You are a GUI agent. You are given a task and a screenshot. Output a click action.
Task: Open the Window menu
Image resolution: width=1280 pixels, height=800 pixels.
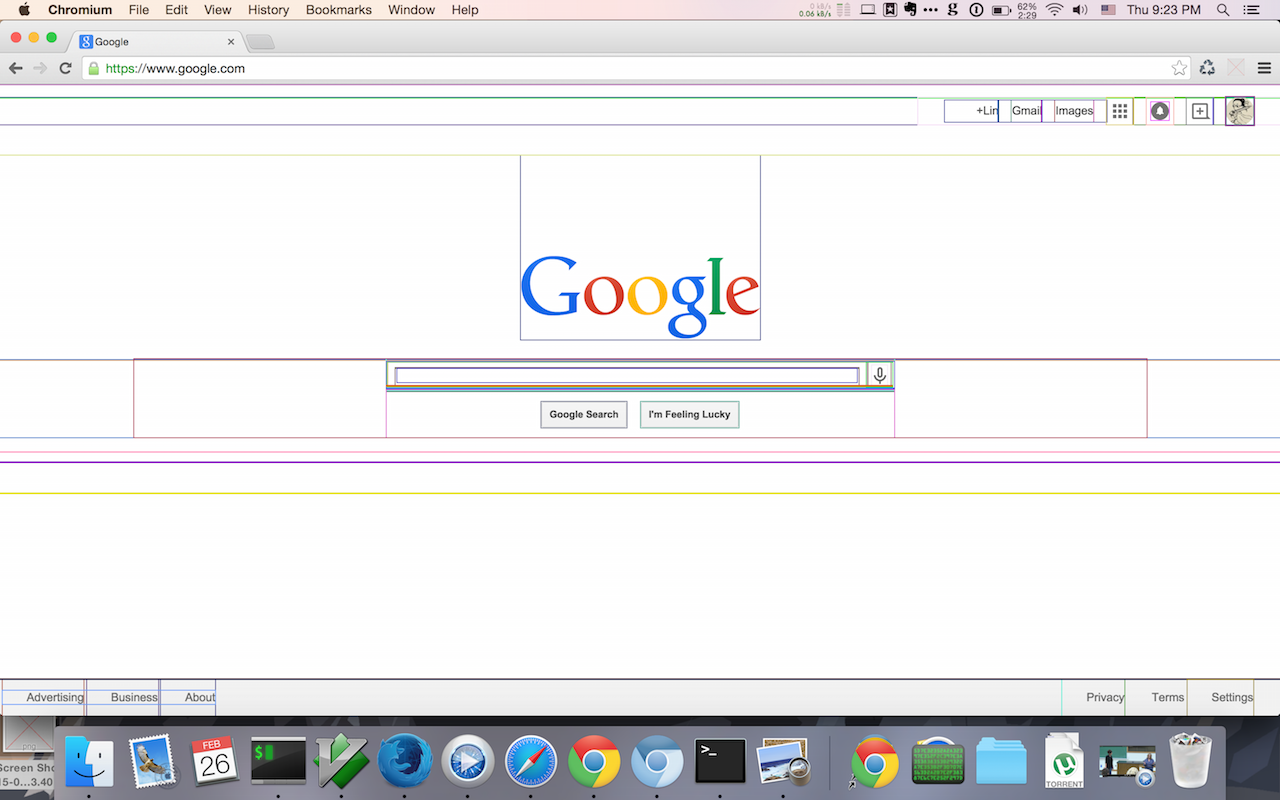tap(412, 10)
